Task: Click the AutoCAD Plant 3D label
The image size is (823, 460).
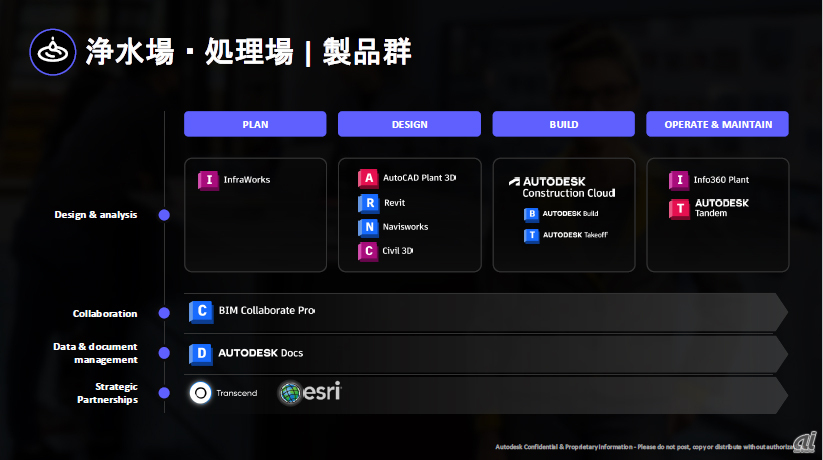Action: [x=419, y=178]
